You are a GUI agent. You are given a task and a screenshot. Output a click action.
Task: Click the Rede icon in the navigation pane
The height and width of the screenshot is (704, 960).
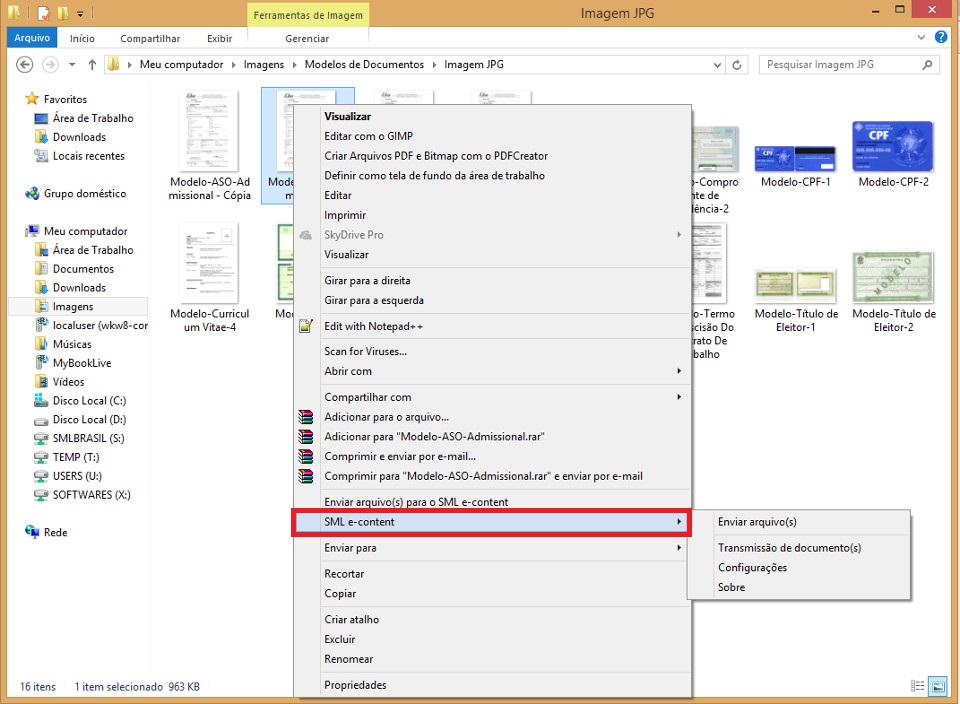[47, 533]
